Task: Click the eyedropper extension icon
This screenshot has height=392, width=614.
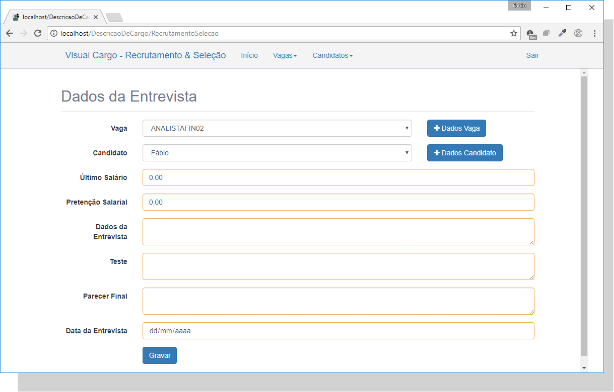Action: [x=562, y=34]
